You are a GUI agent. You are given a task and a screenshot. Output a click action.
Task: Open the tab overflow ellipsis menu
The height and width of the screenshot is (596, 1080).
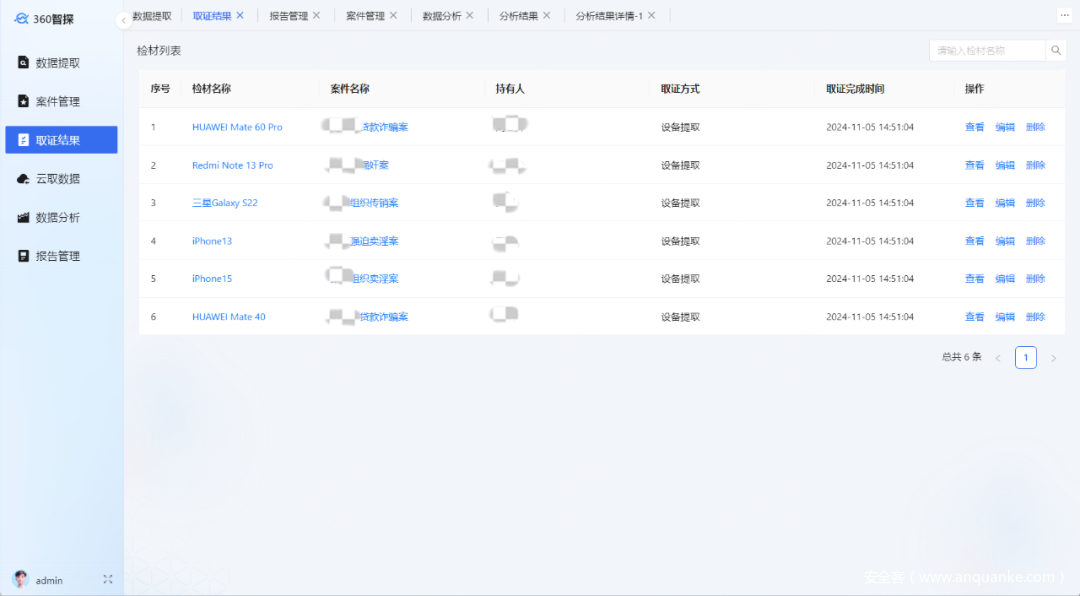pos(1063,16)
